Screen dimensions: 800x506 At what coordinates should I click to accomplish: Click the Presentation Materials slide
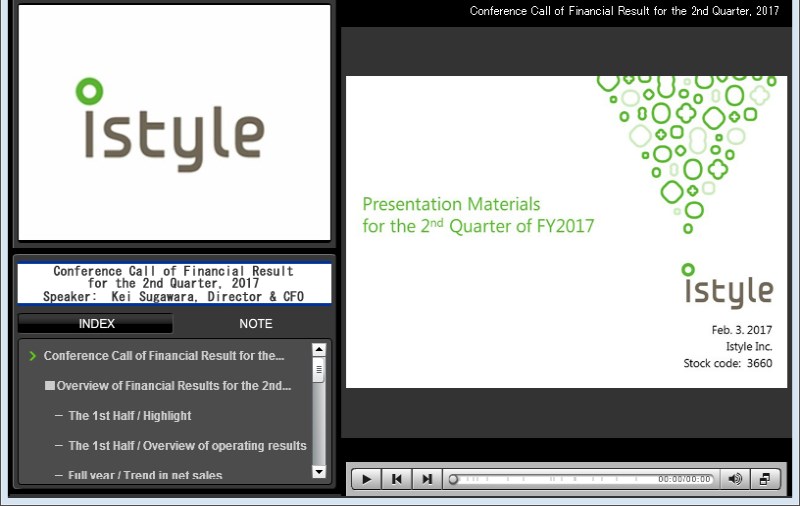coord(566,232)
